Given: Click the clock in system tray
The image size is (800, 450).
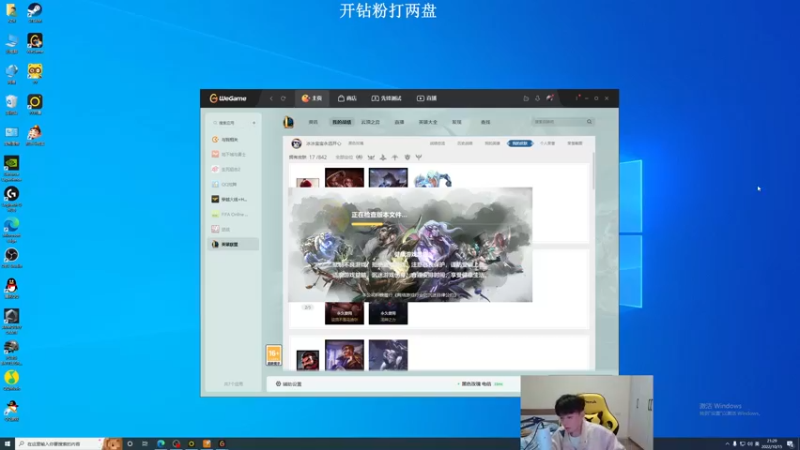Looking at the screenshot, I should tap(771, 444).
